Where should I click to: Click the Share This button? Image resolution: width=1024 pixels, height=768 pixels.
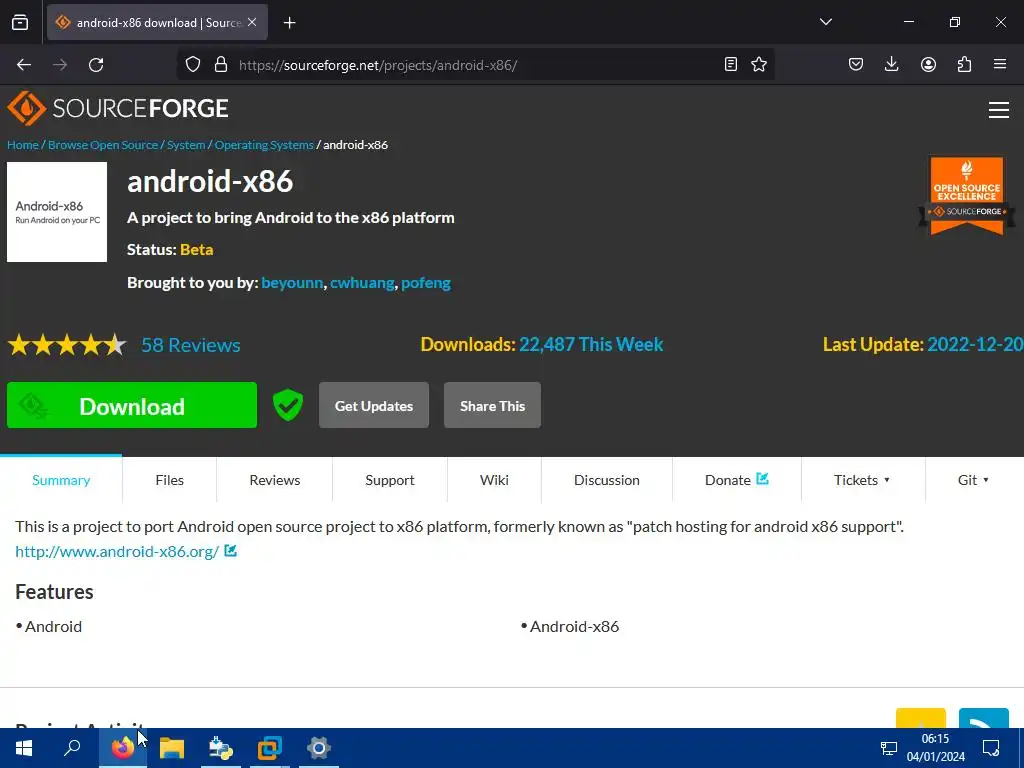(492, 406)
